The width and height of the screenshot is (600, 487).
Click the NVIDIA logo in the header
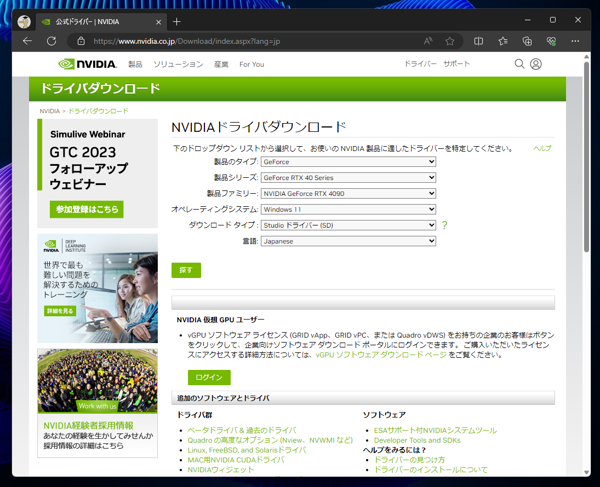click(x=87, y=64)
